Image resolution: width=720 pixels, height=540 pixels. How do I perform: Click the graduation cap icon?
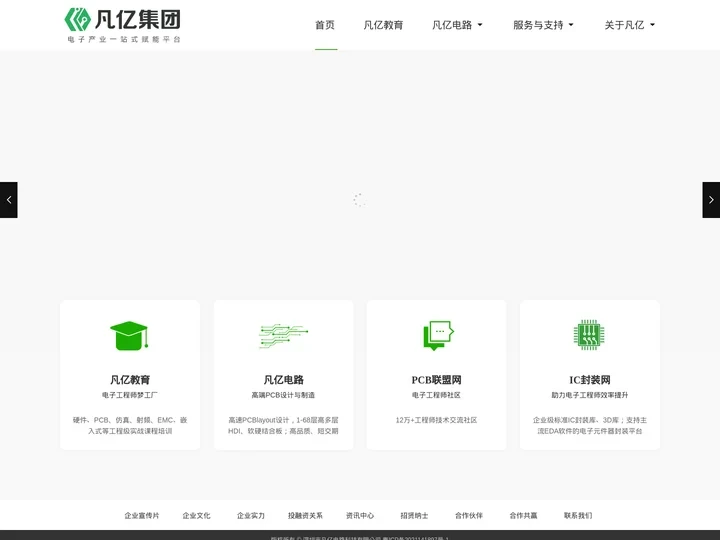tap(129, 336)
